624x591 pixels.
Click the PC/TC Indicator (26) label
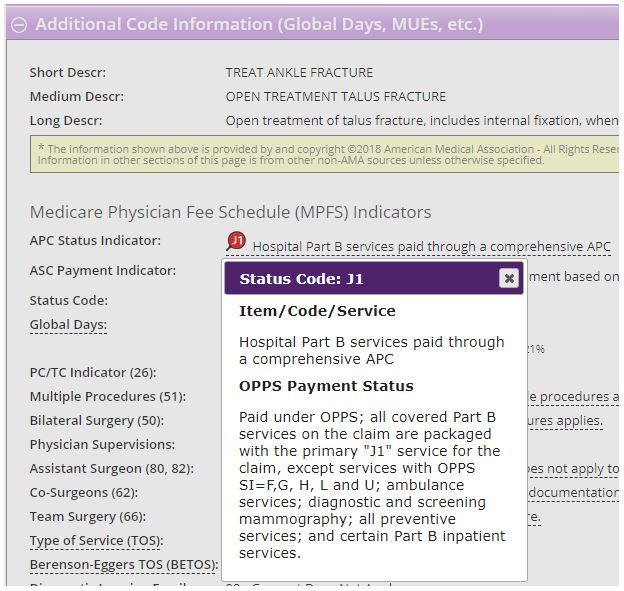[x=93, y=373]
